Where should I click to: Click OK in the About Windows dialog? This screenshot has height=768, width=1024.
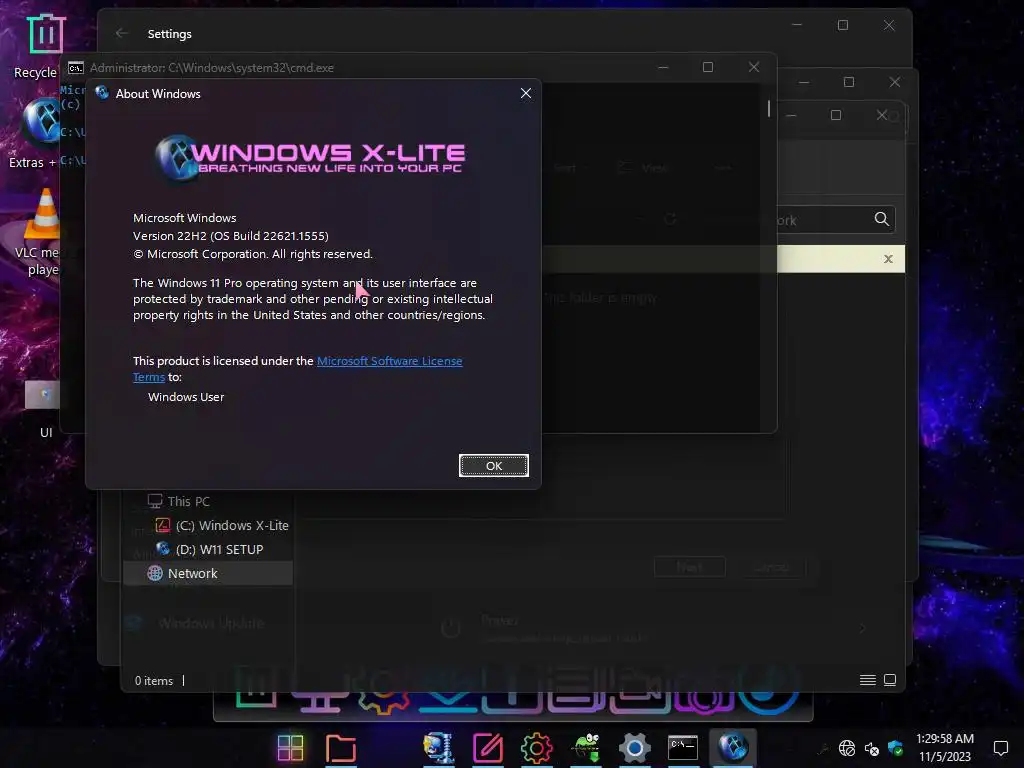tap(494, 466)
